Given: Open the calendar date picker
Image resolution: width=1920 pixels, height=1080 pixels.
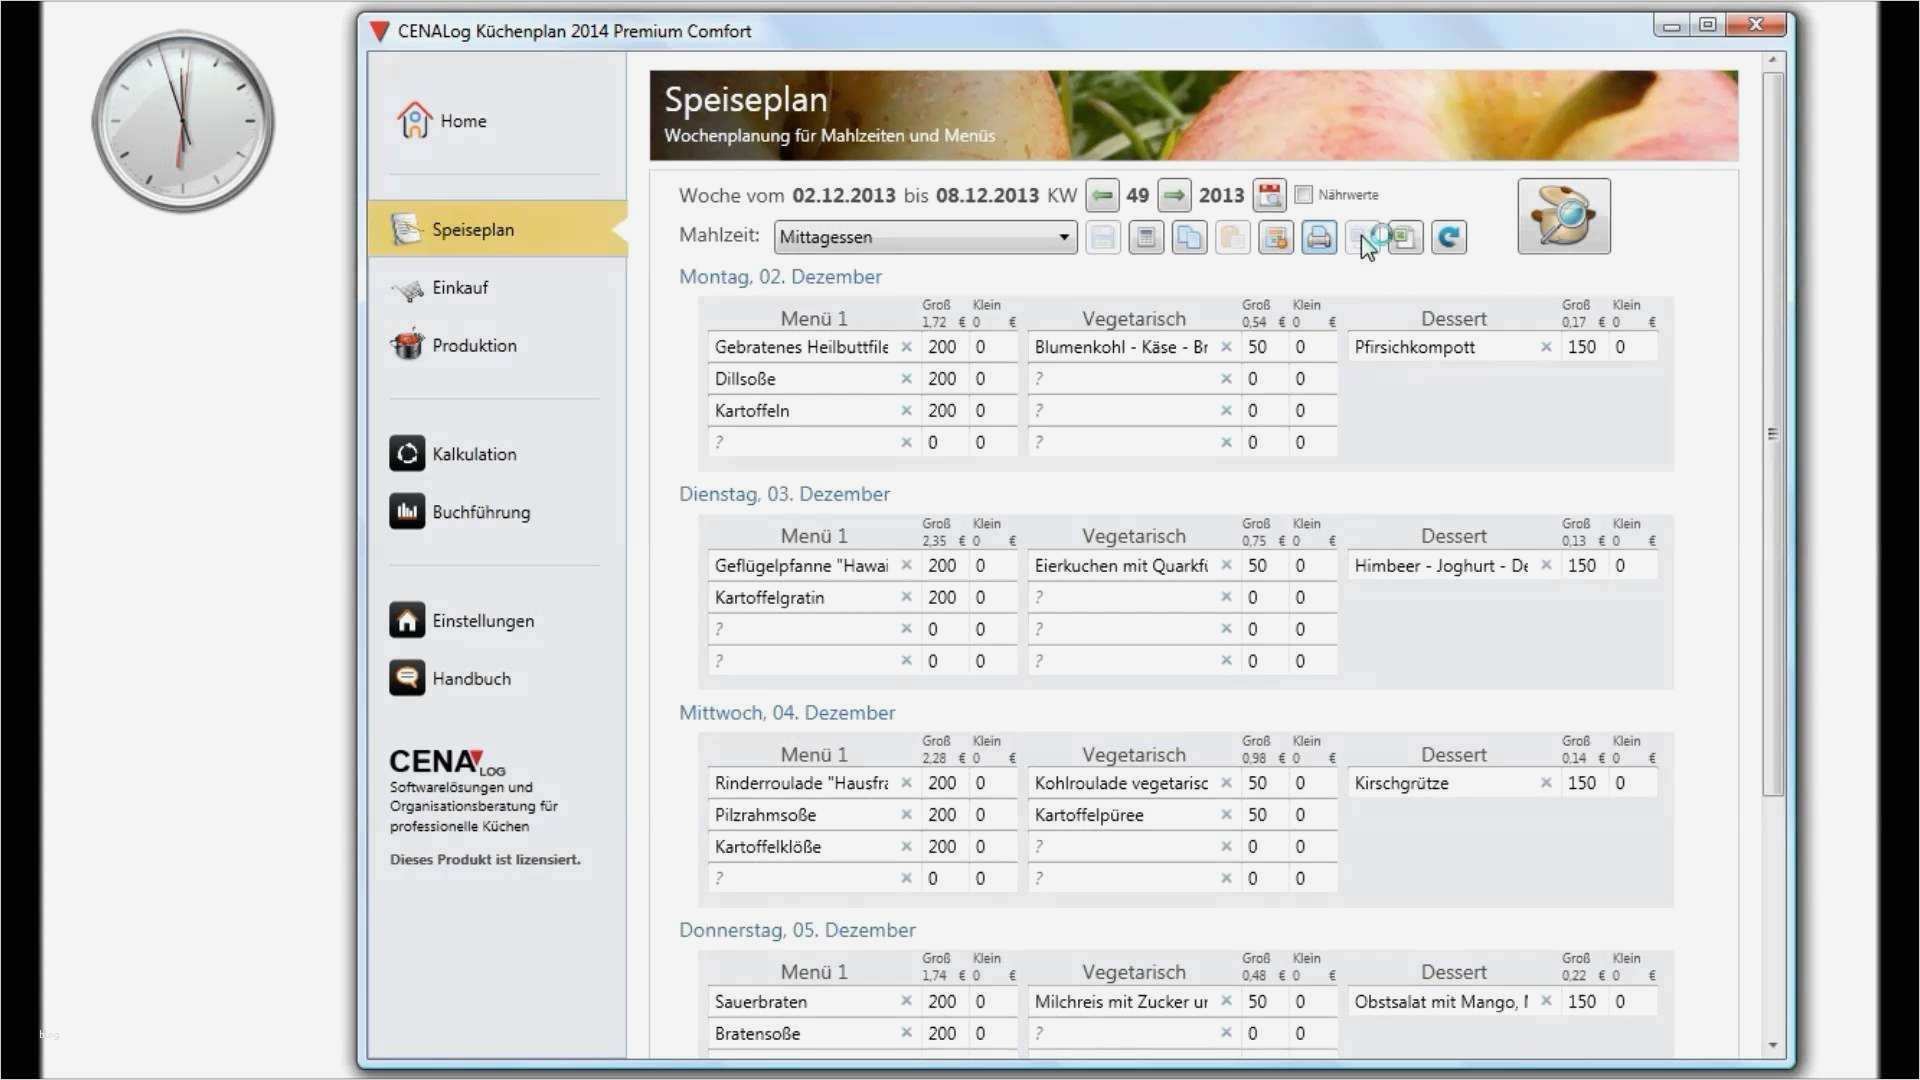Looking at the screenshot, I should coord(1270,195).
